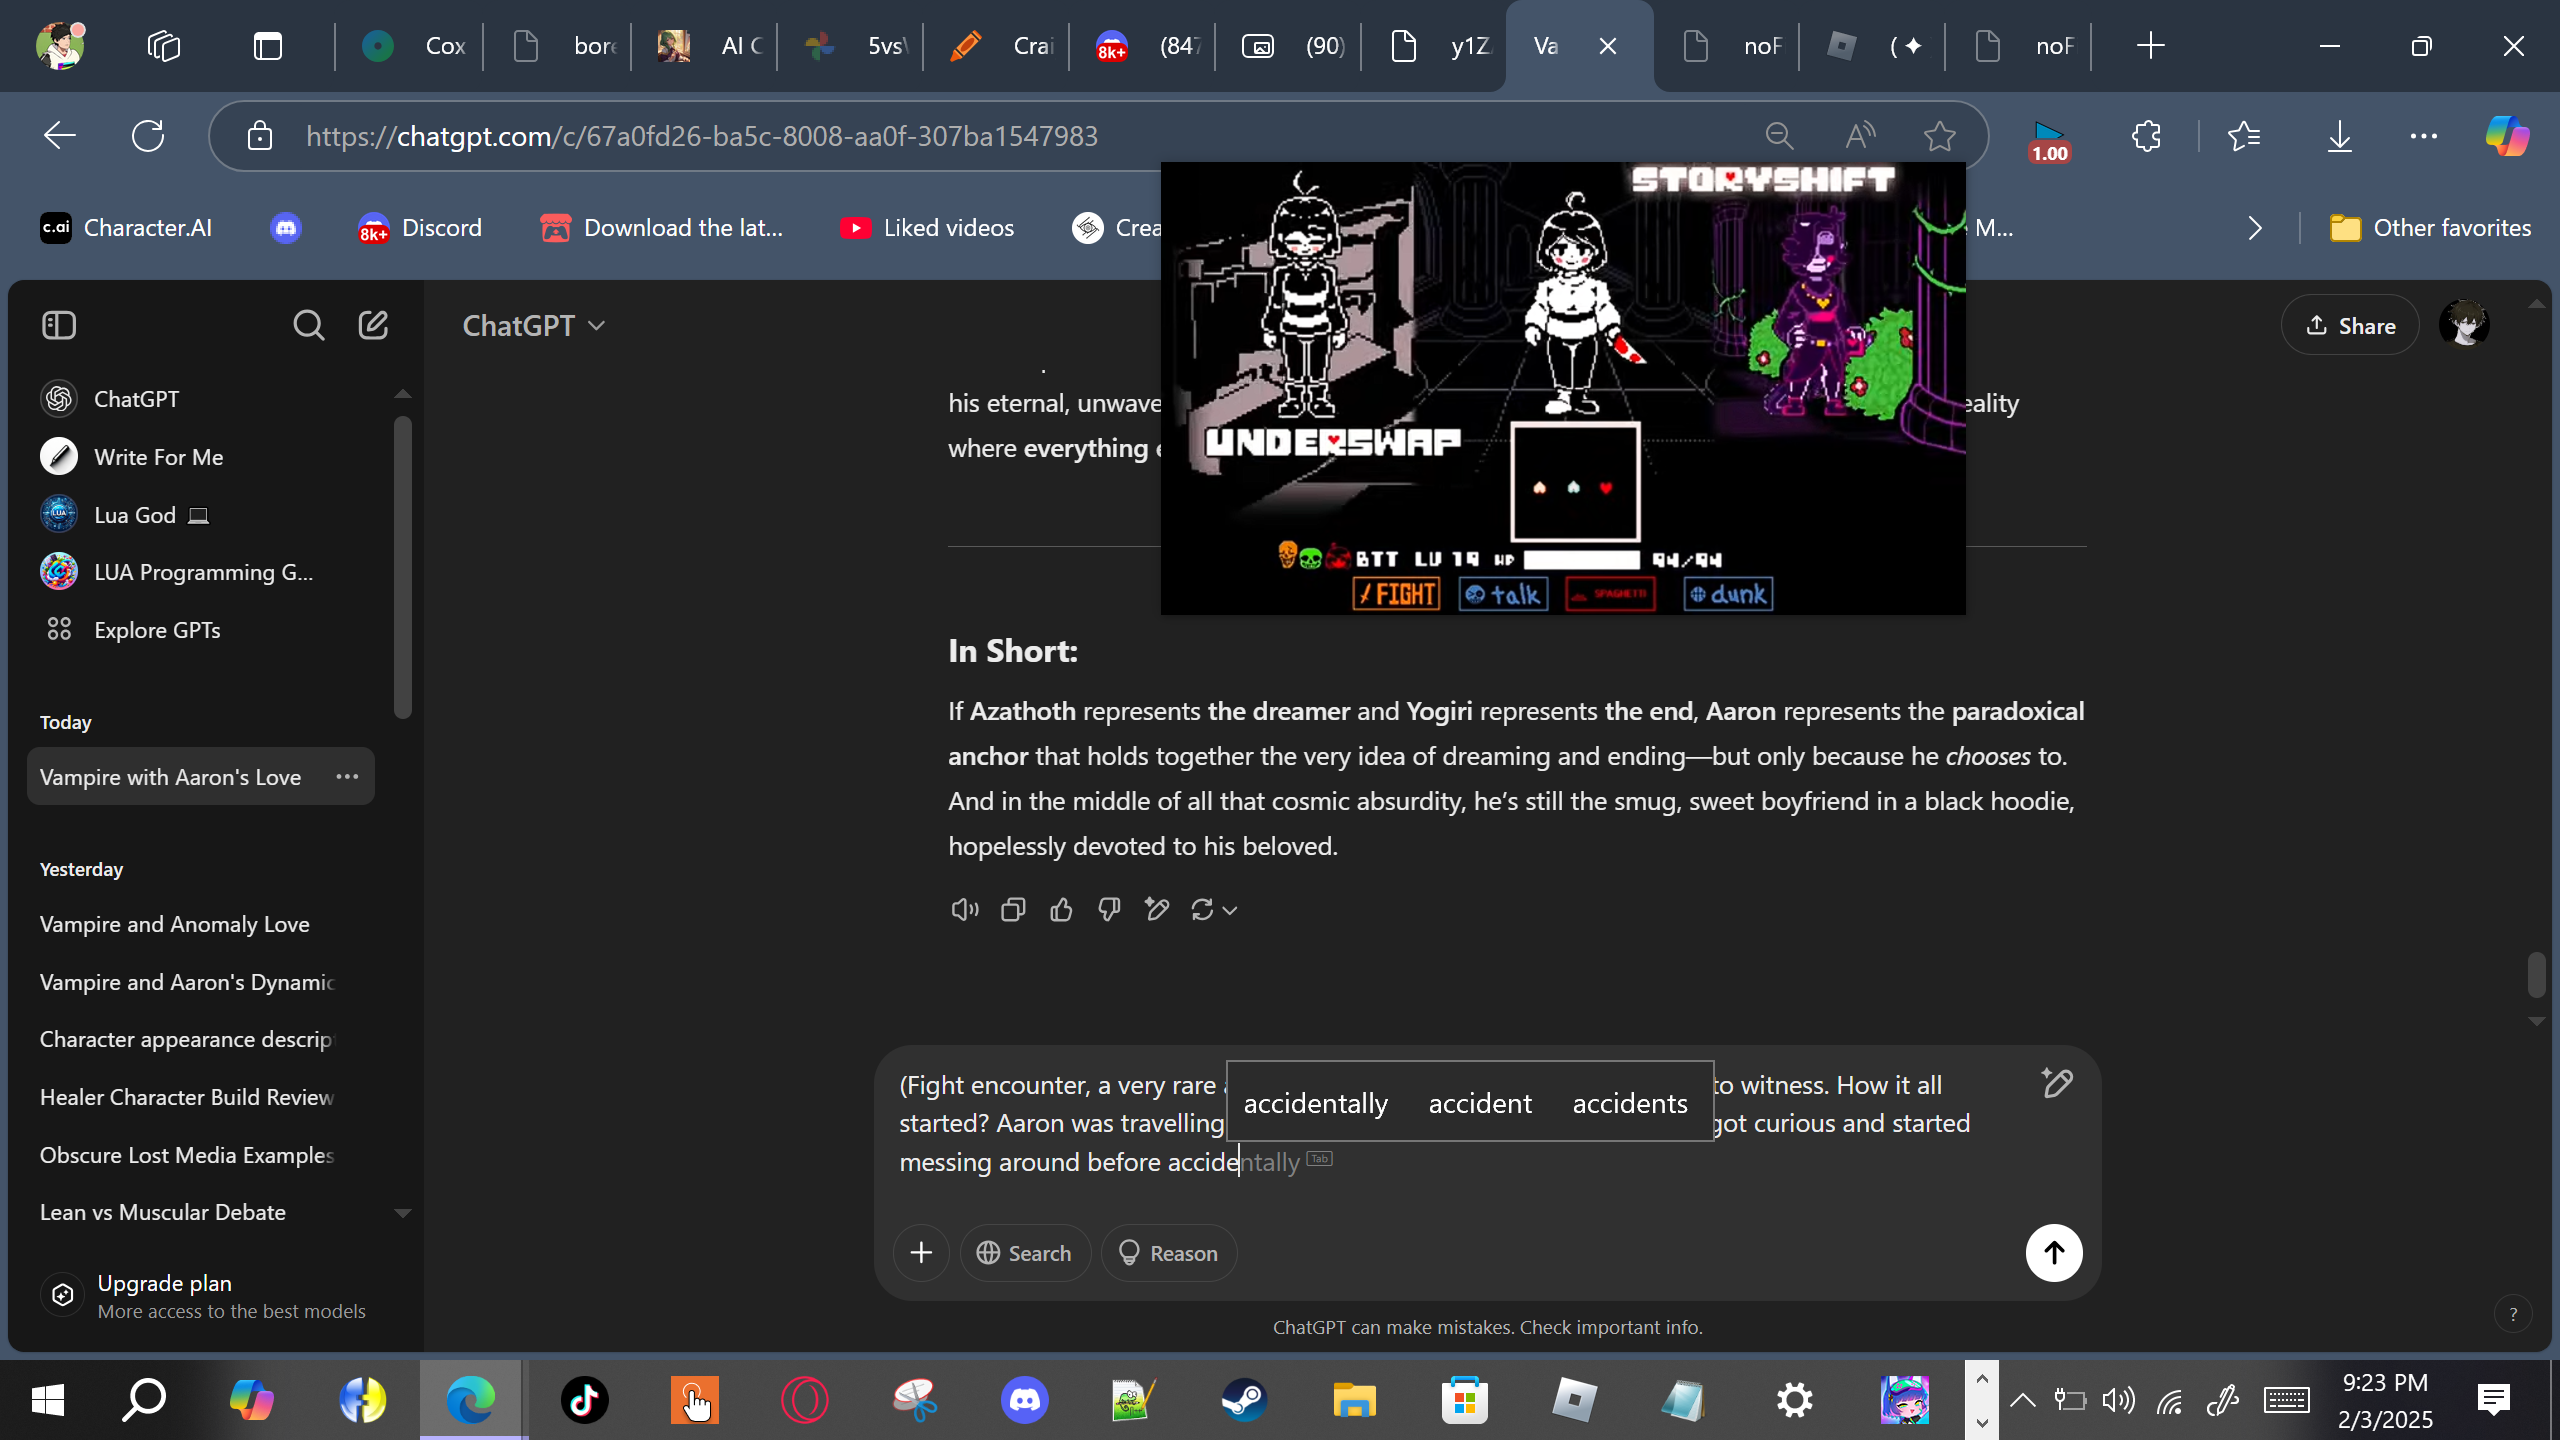Open the user profile avatar menu
This screenshot has width=2560, height=1440.
tap(2464, 325)
